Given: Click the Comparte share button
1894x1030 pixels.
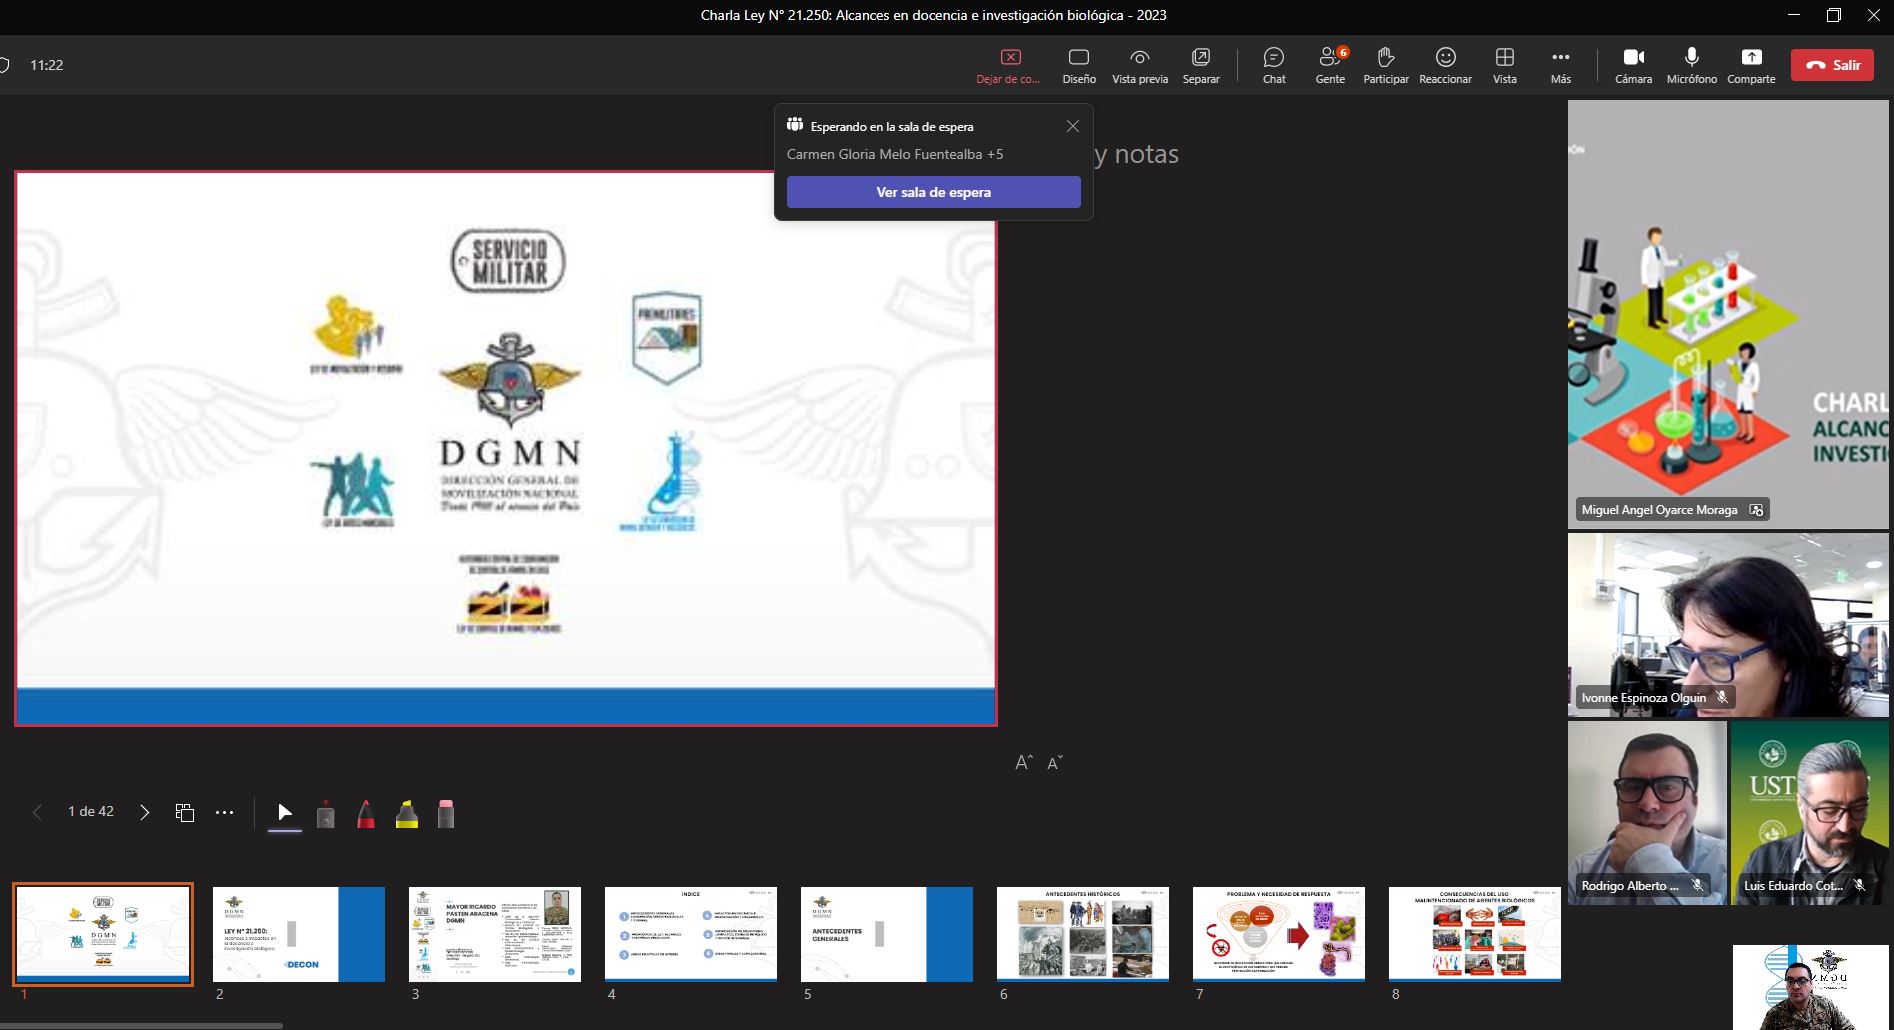Looking at the screenshot, I should [x=1751, y=65].
